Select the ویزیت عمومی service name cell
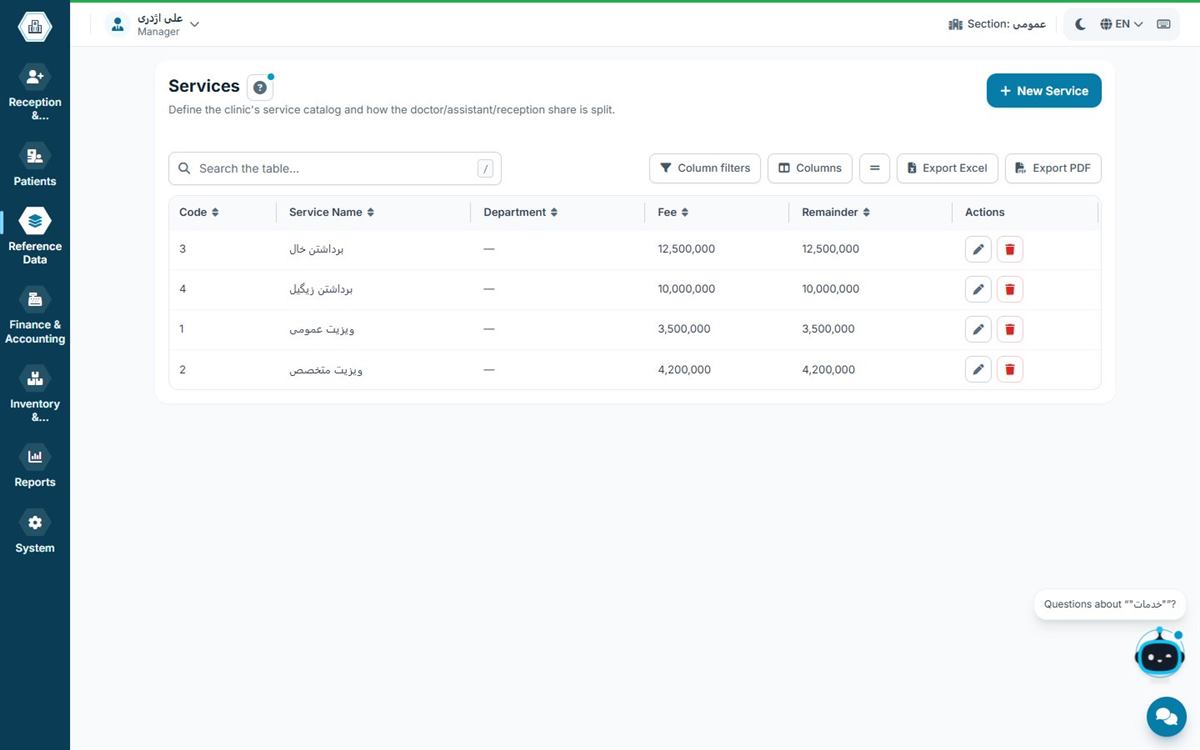Image resolution: width=1200 pixels, height=750 pixels. click(x=322, y=329)
